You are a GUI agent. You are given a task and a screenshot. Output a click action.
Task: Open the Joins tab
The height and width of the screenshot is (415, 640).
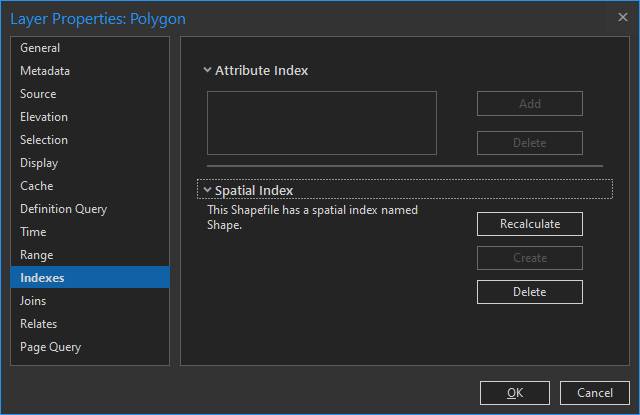coord(33,301)
